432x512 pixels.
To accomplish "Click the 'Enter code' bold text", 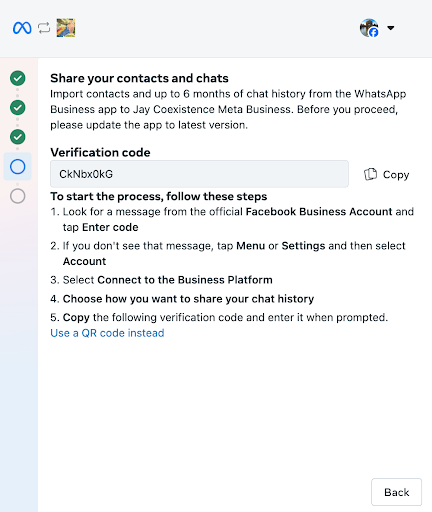I will (110, 227).
